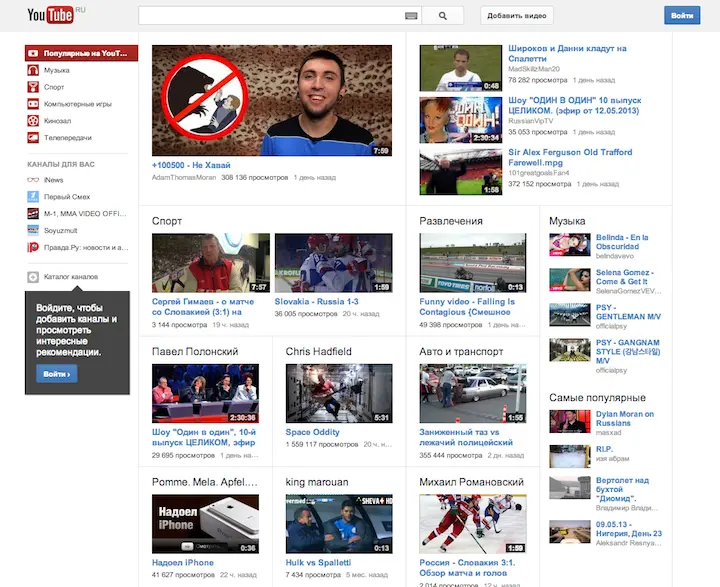Click the YouTube logo
This screenshot has width=720, height=587.
click(51, 15)
